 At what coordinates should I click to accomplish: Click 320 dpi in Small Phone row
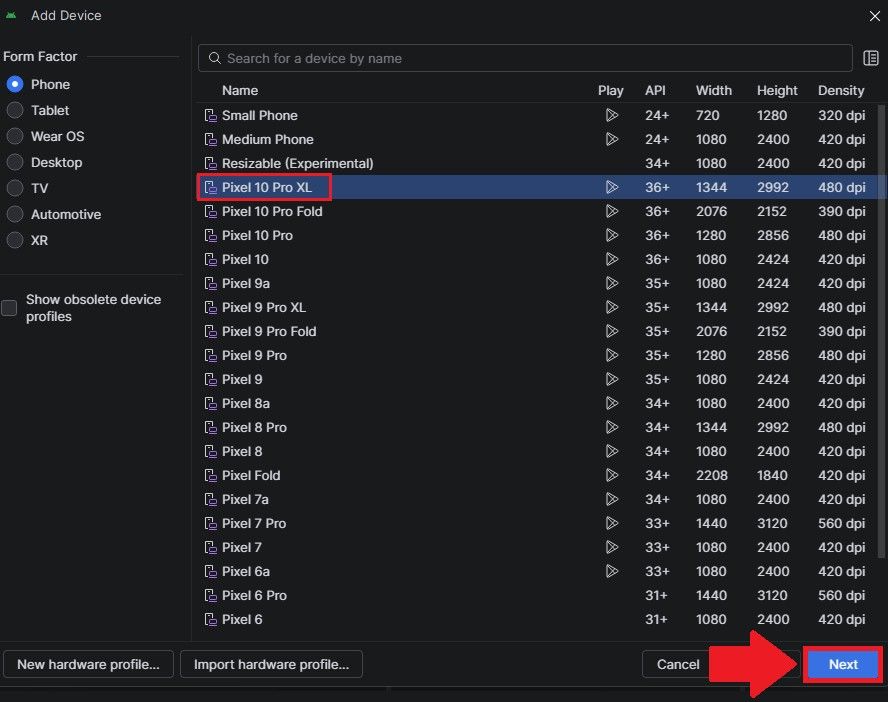(x=841, y=115)
